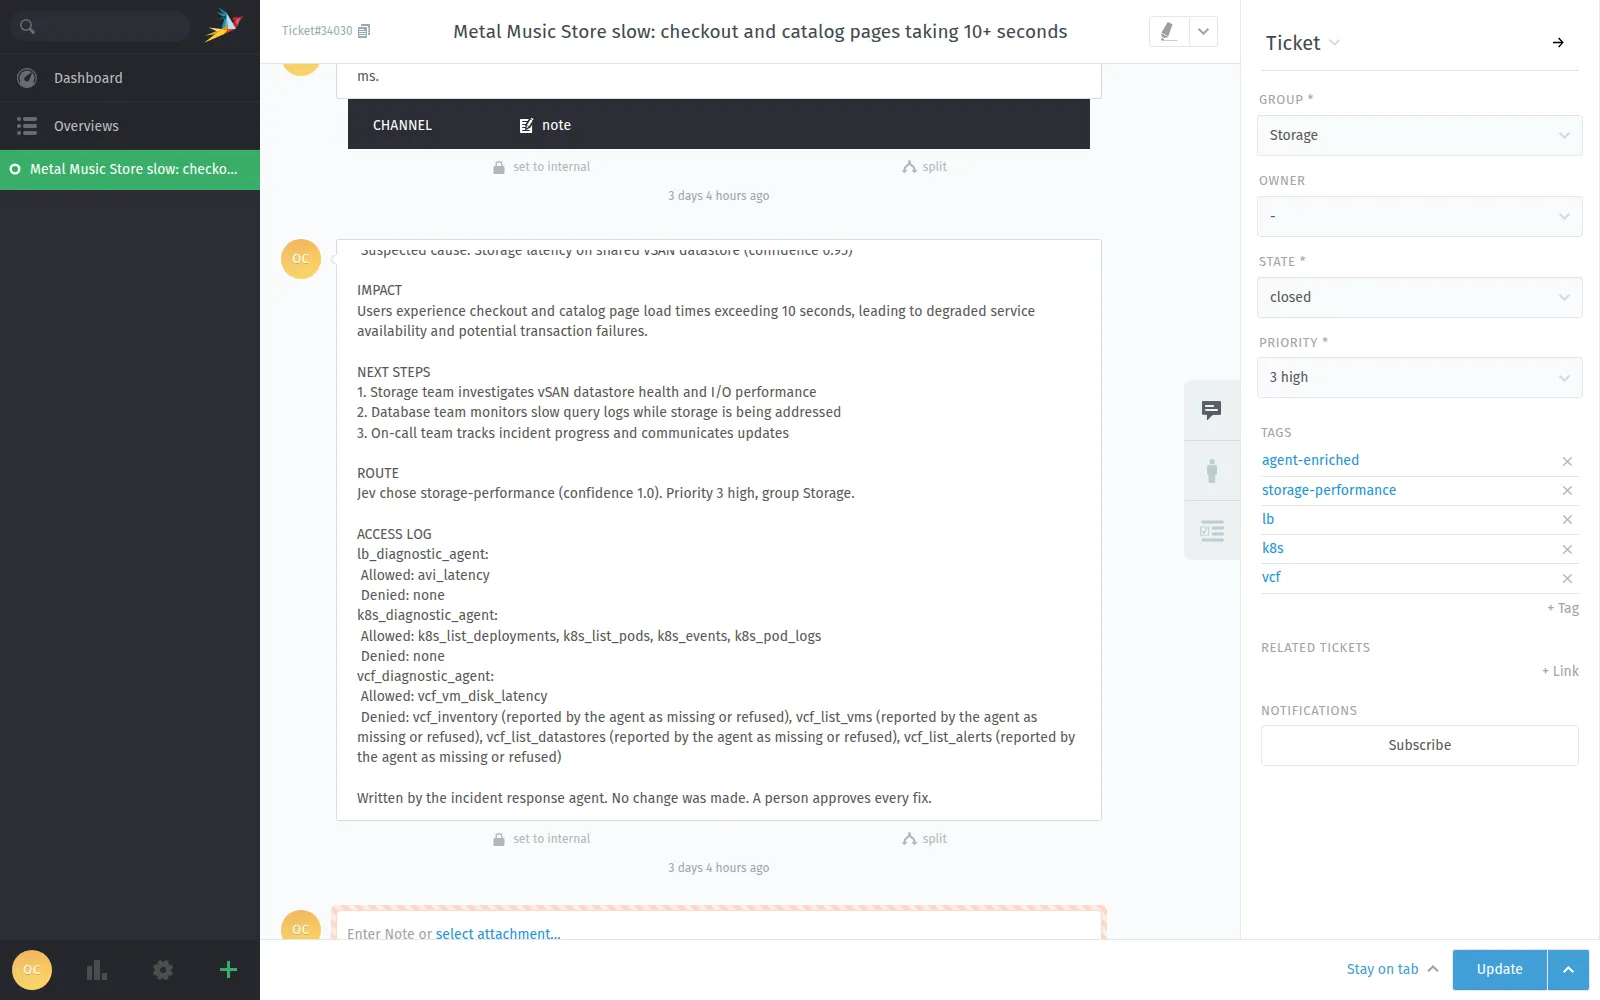This screenshot has height=1000, width=1600.
Task: Click the Zammad bird logo
Action: click(224, 25)
